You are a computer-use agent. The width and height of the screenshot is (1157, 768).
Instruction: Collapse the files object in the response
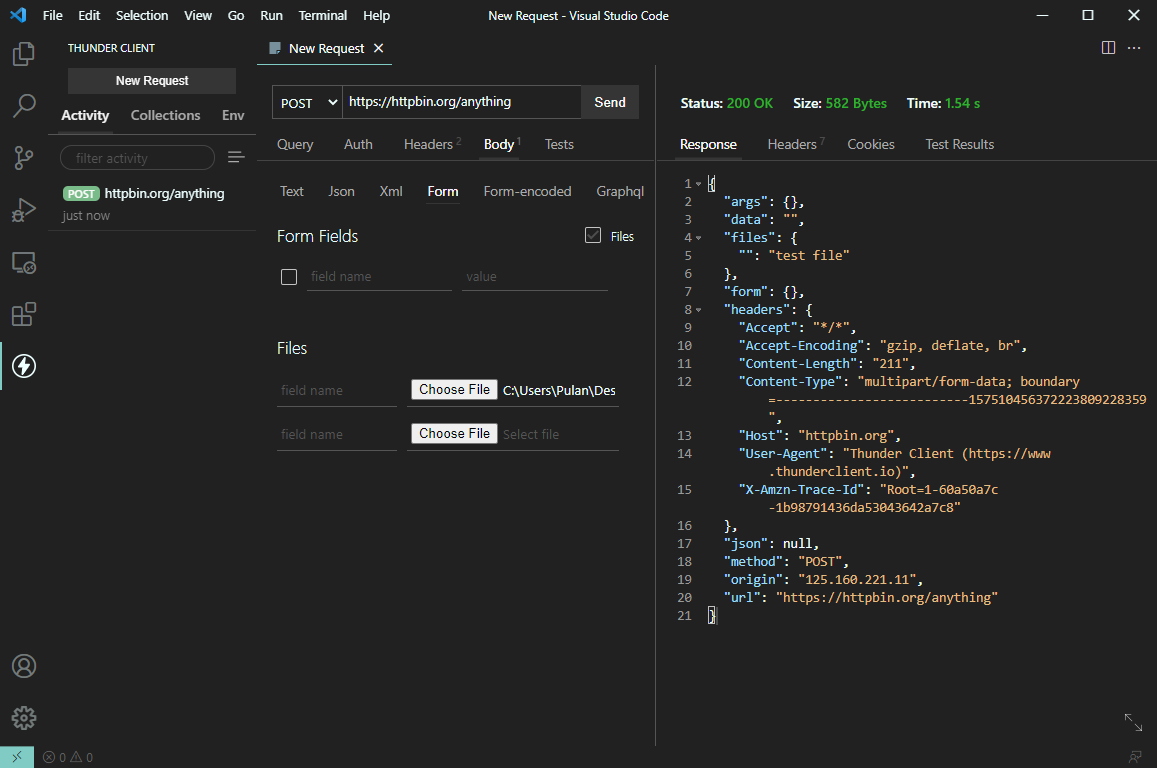point(697,236)
